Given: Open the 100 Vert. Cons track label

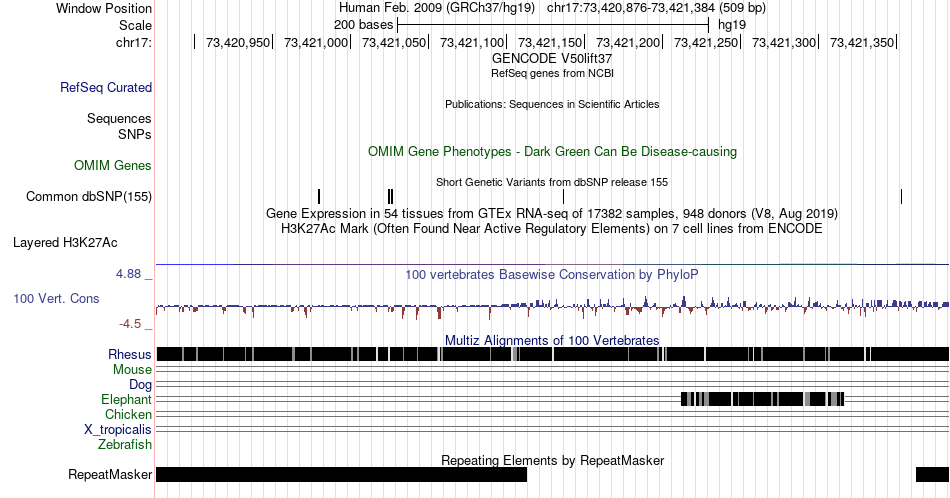Looking at the screenshot, I should [56, 298].
